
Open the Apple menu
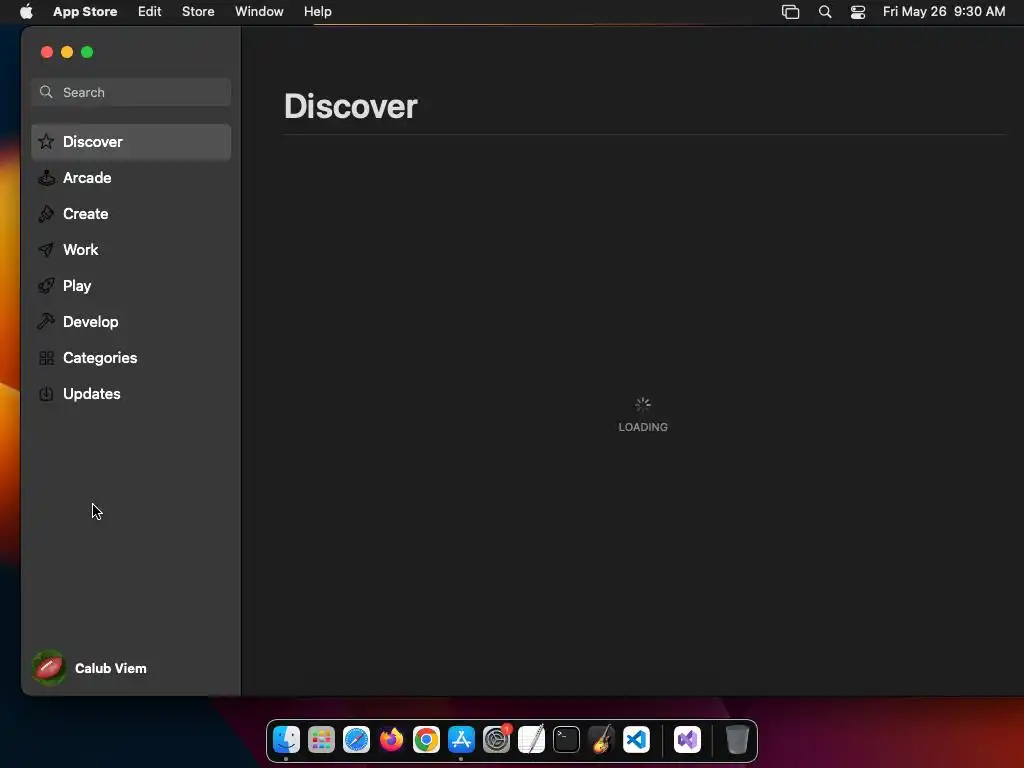pyautogui.click(x=26, y=11)
